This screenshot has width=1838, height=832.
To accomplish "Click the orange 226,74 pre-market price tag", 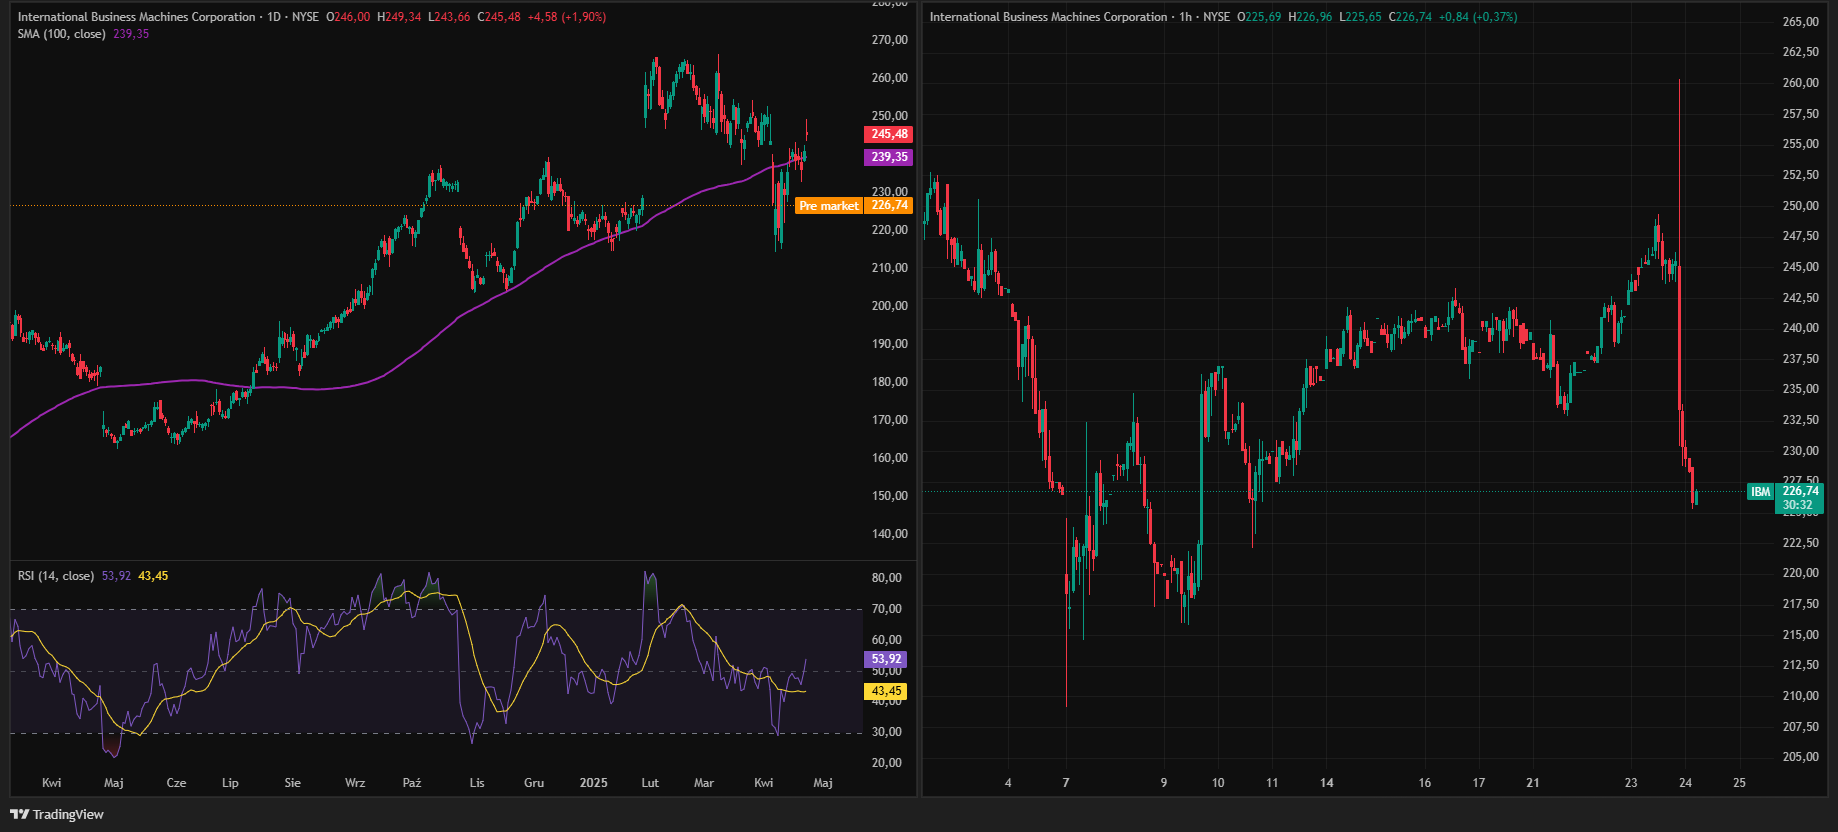I will coord(888,205).
